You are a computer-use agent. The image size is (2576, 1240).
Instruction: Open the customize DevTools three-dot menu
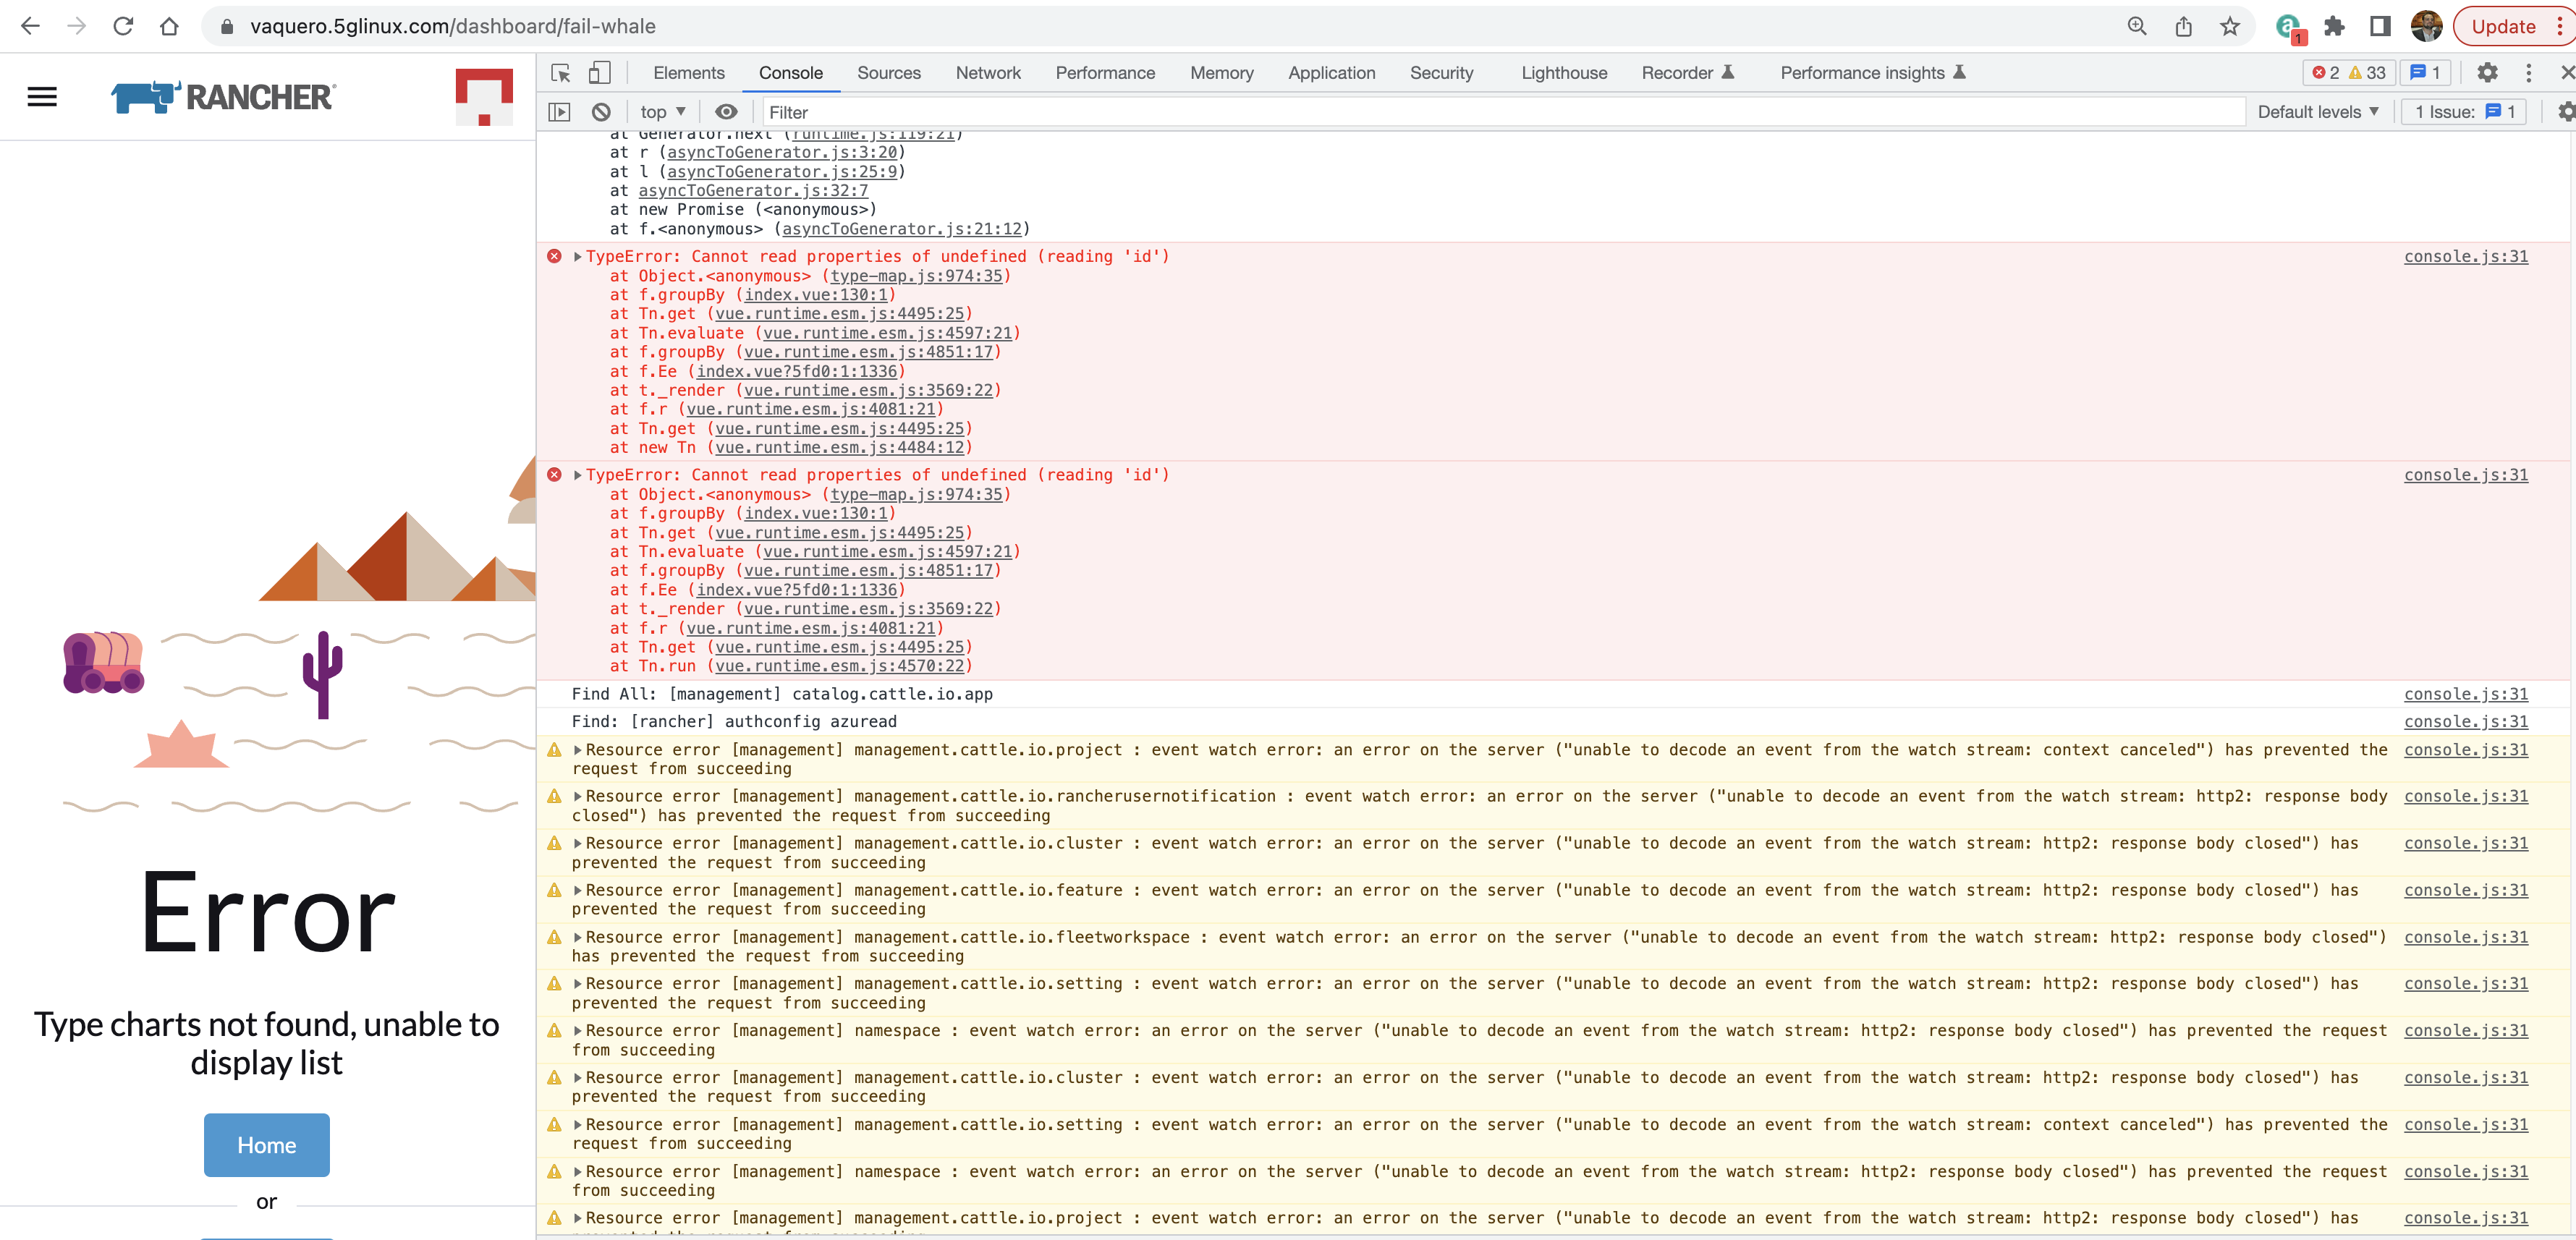(x=2529, y=72)
